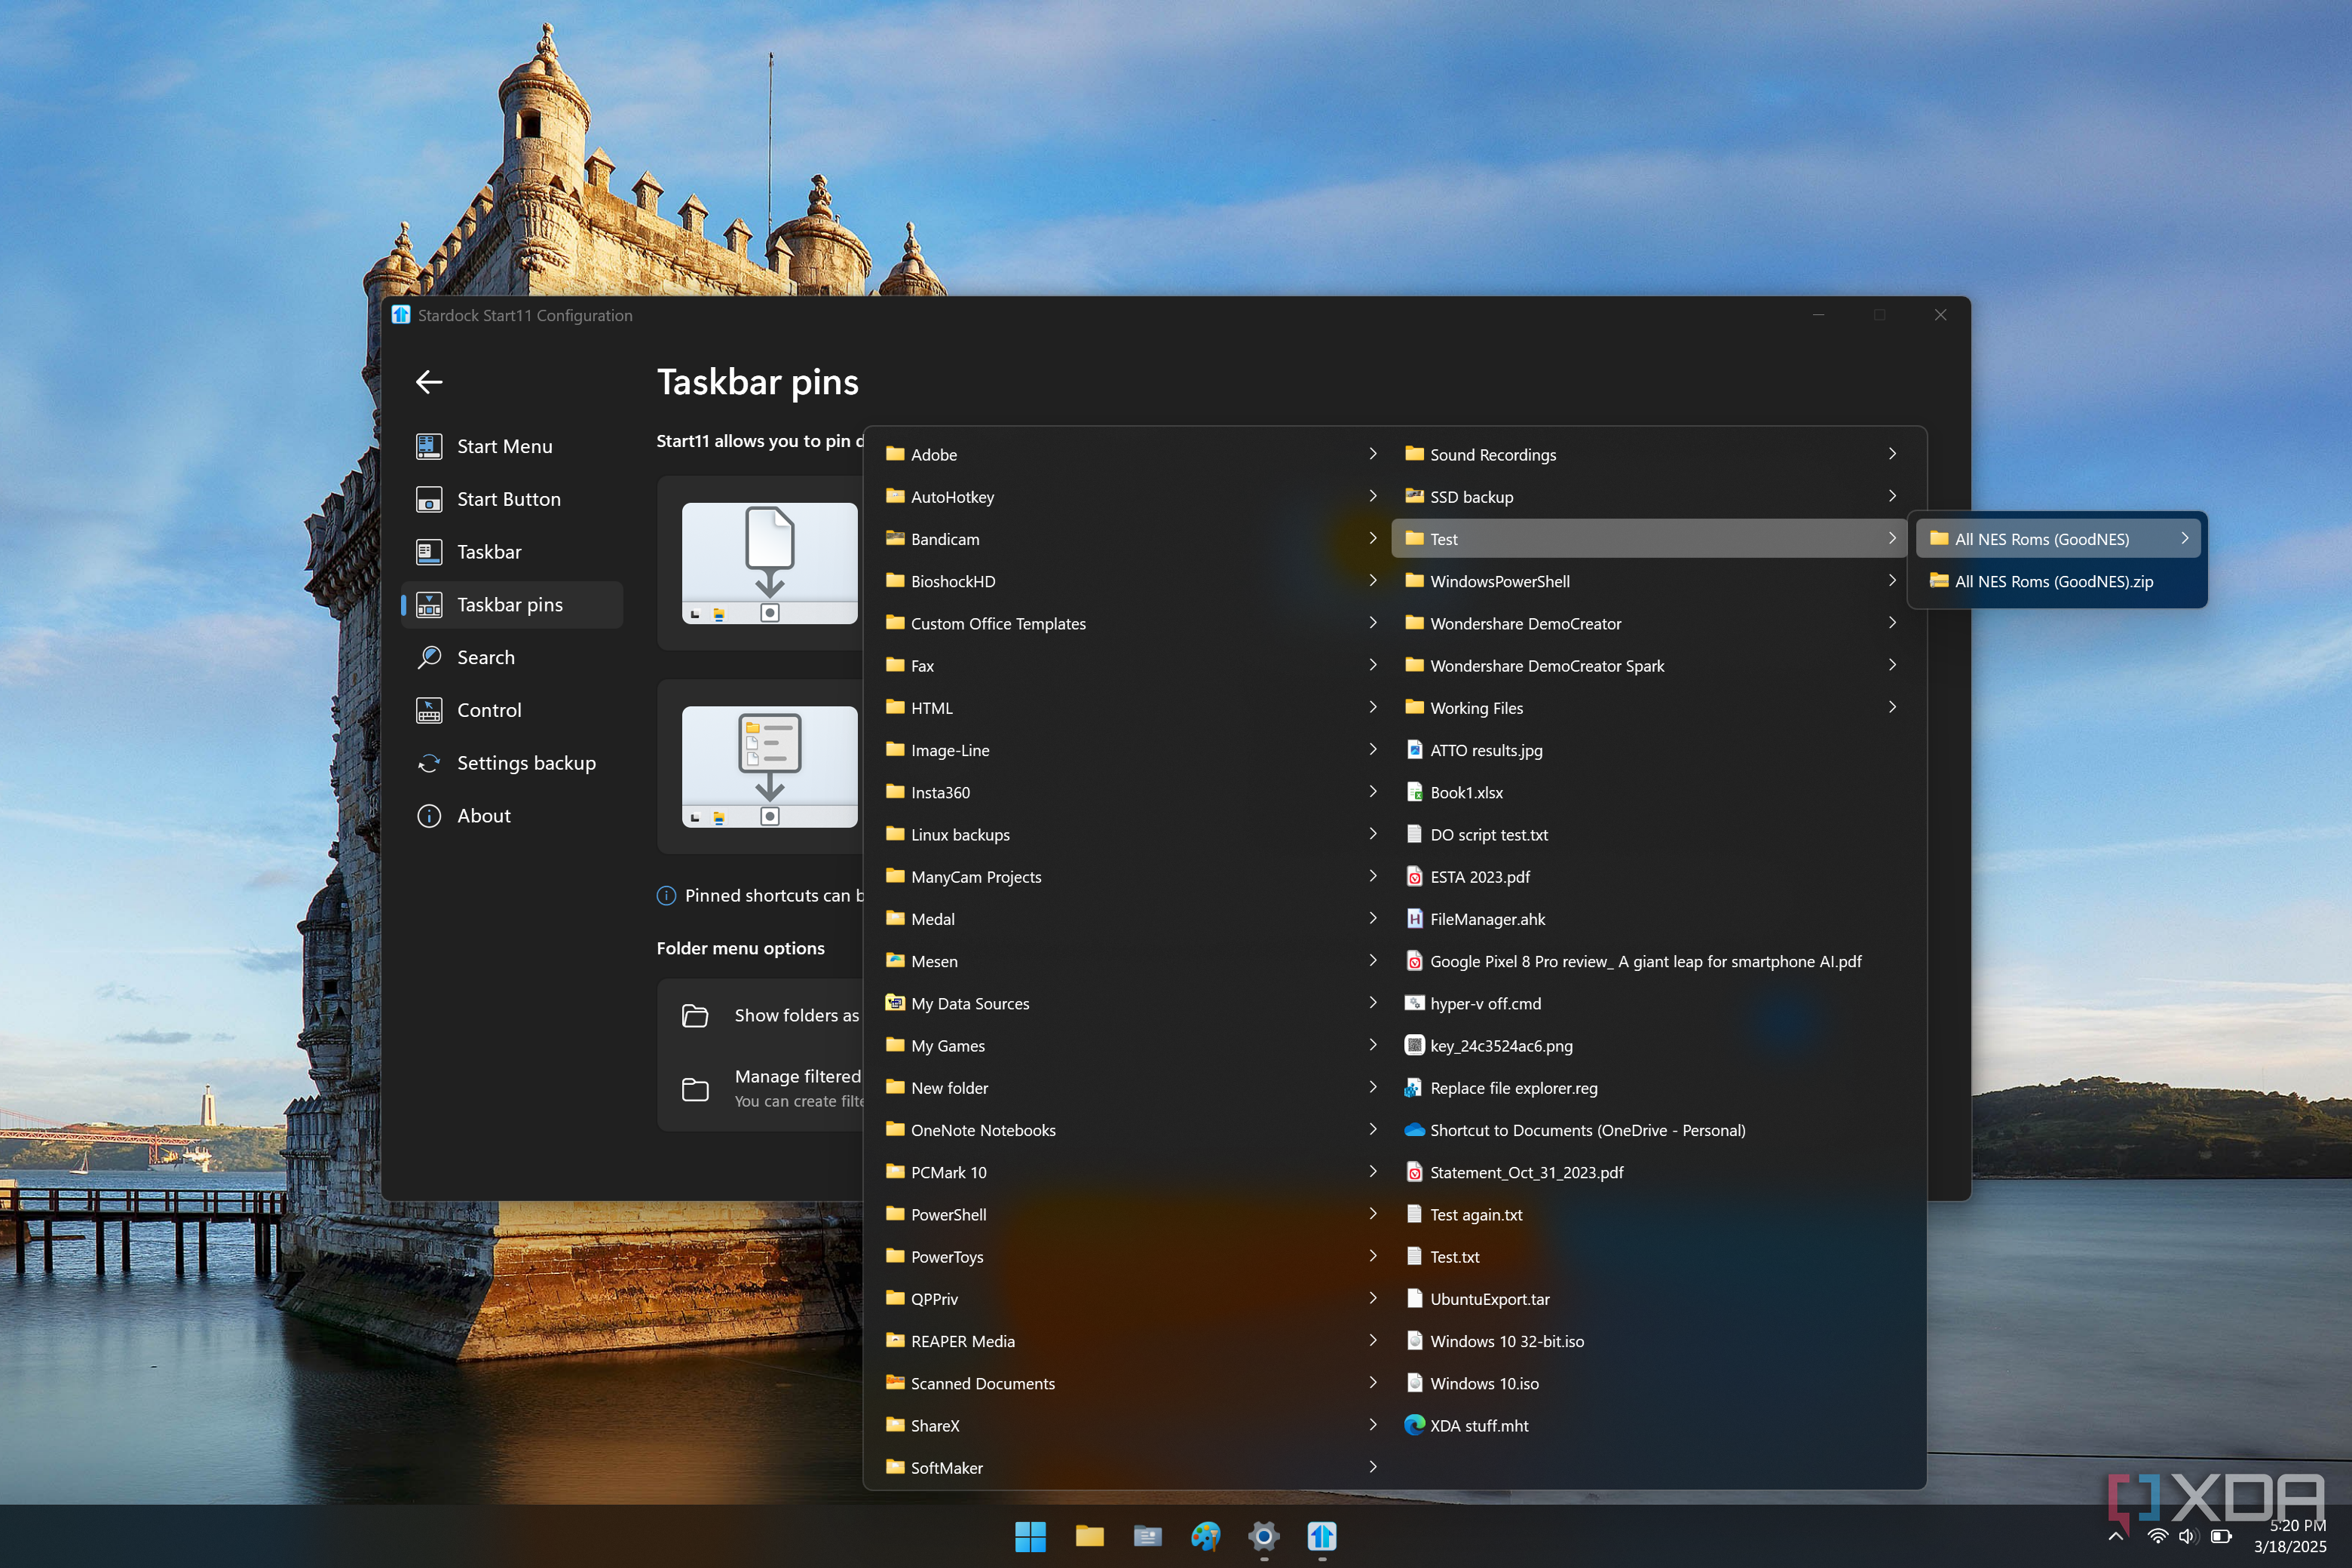Click the All NES Roms (GoodNES).zip icon
This screenshot has height=1568, width=2352.
(x=1939, y=581)
